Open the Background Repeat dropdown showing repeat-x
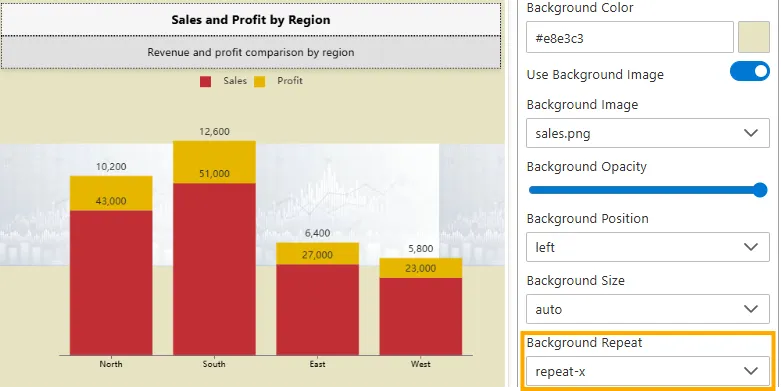 pos(648,371)
